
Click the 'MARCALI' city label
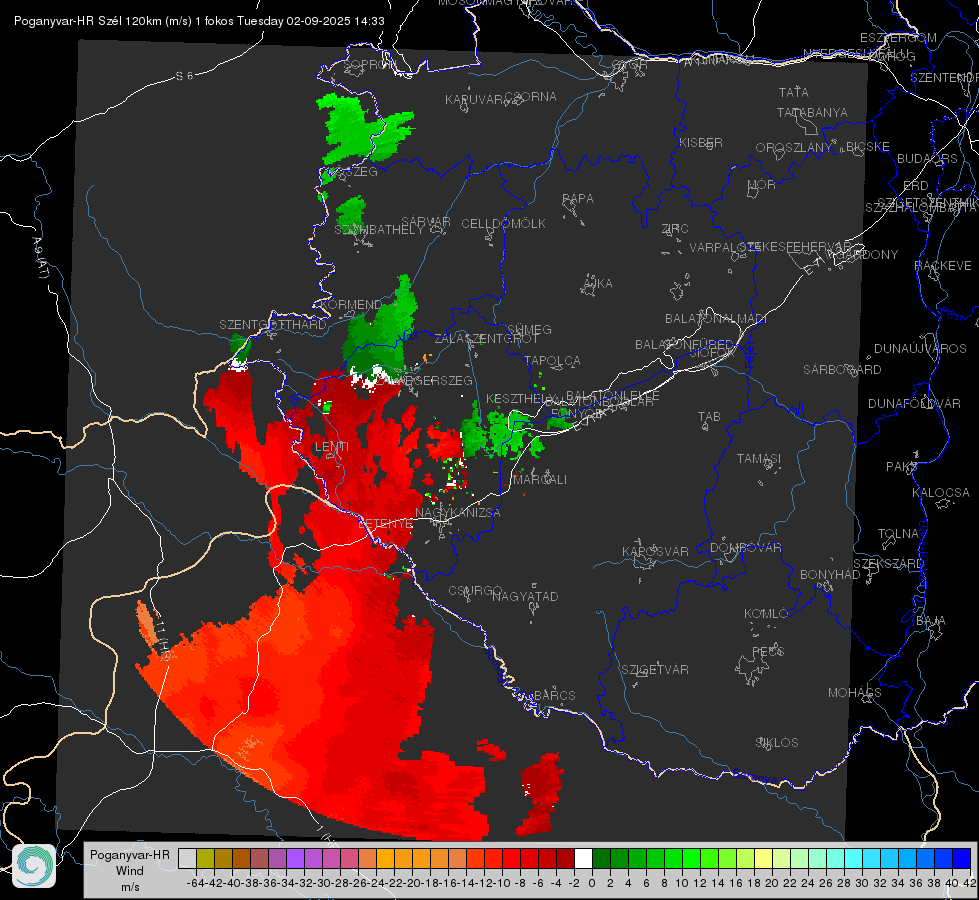point(539,480)
